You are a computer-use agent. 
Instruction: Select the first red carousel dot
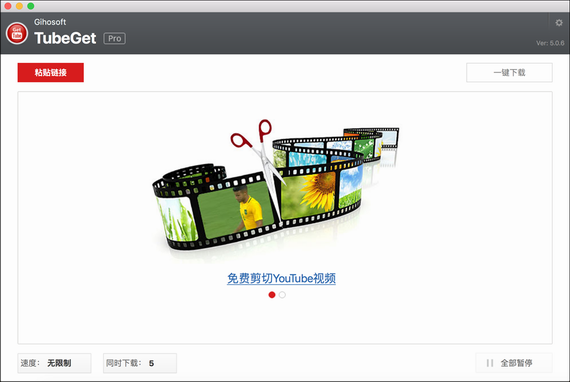pos(272,295)
